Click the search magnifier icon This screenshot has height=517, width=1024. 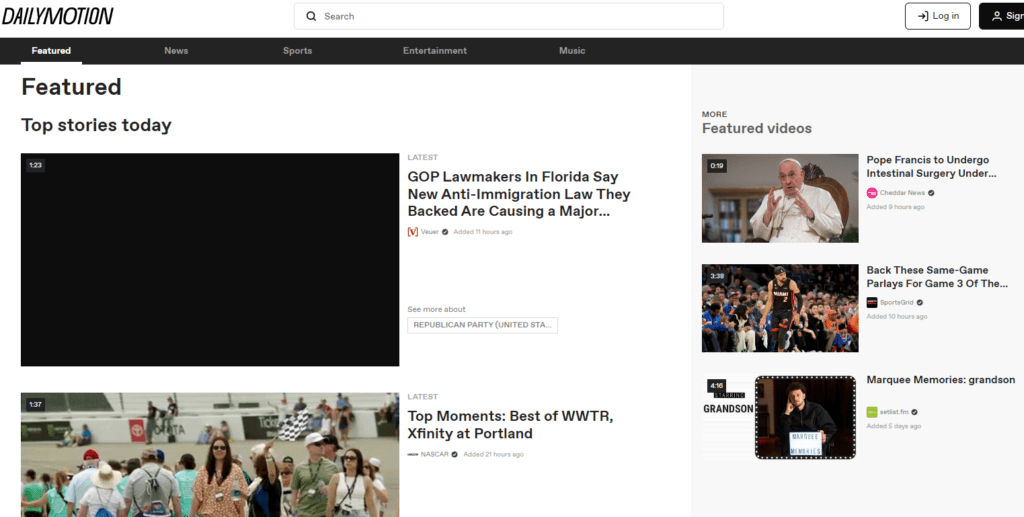tap(312, 16)
